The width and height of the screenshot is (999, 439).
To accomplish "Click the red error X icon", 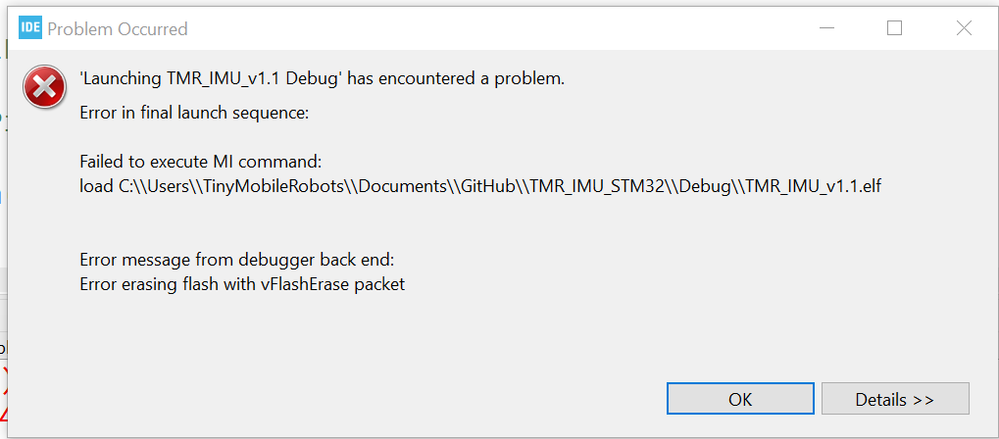I will click(45, 89).
